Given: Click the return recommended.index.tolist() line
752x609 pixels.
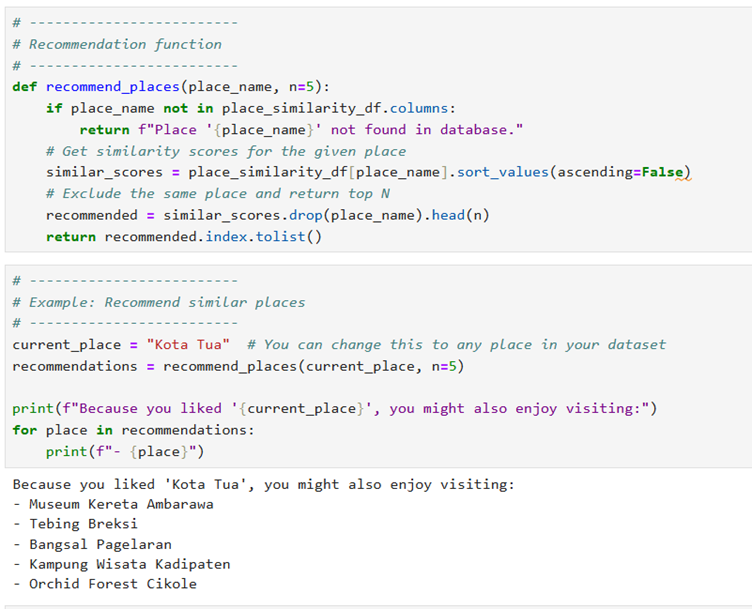Looking at the screenshot, I should coord(184,237).
